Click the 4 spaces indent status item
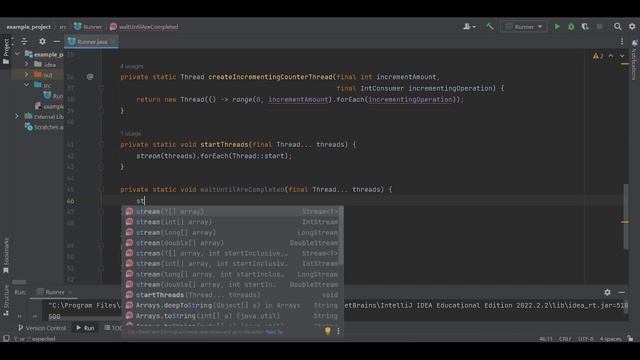 (610, 339)
